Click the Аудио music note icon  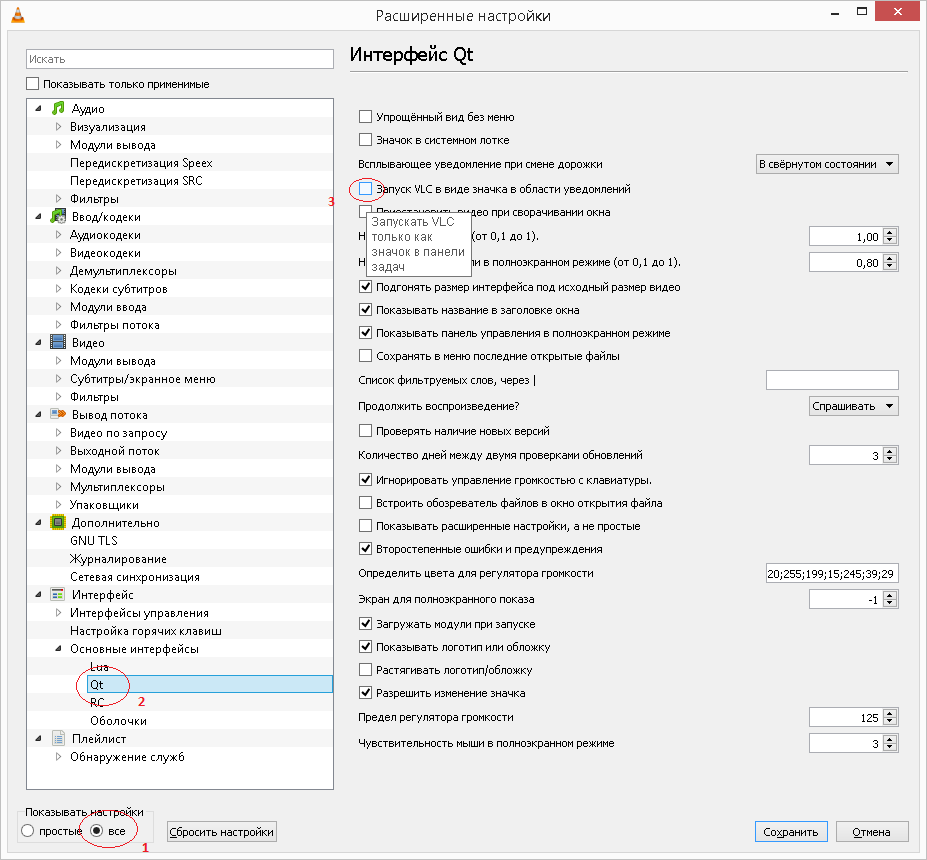[x=58, y=108]
